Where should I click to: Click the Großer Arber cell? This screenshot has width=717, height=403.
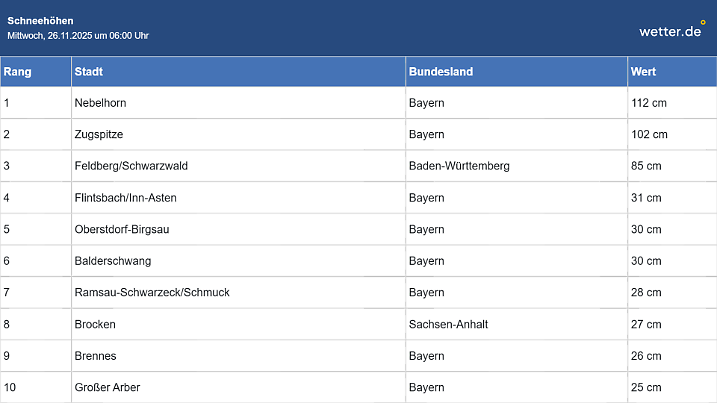pos(109,387)
